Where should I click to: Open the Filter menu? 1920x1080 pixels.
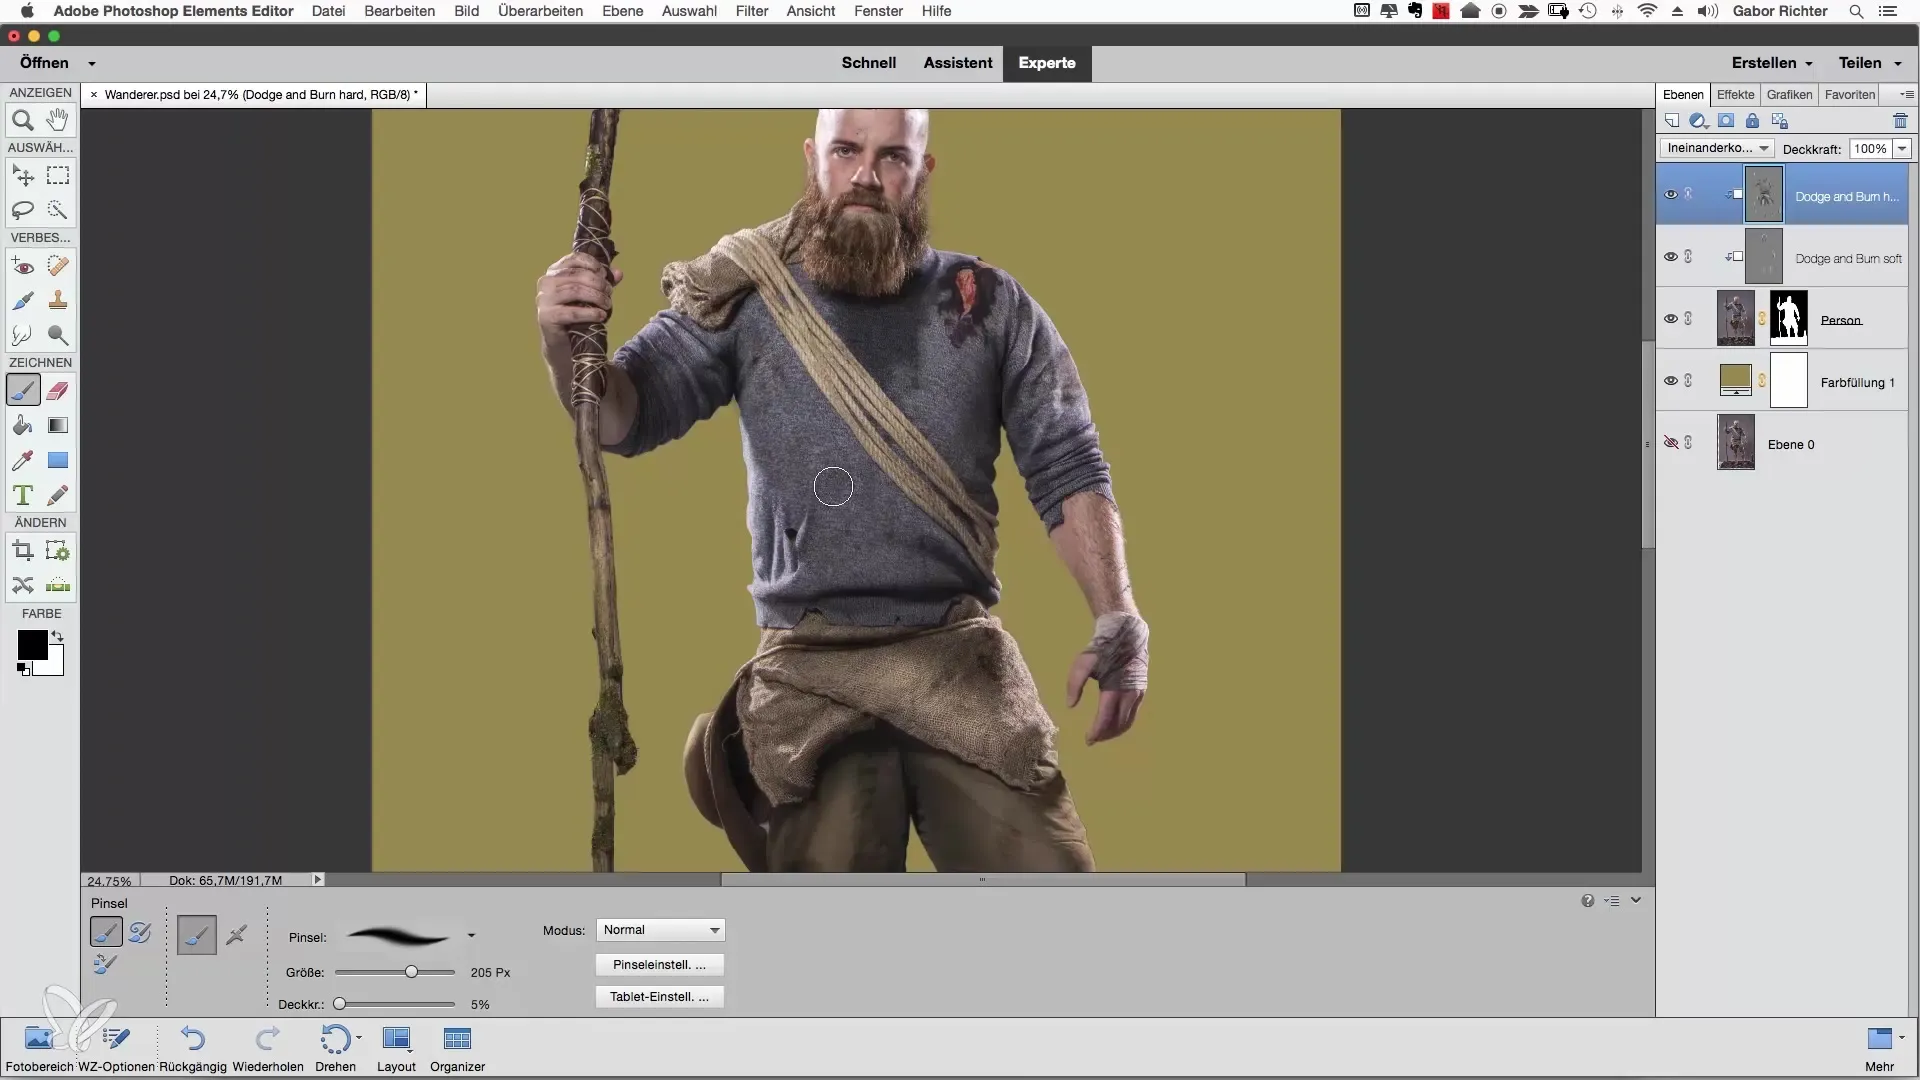click(x=751, y=11)
